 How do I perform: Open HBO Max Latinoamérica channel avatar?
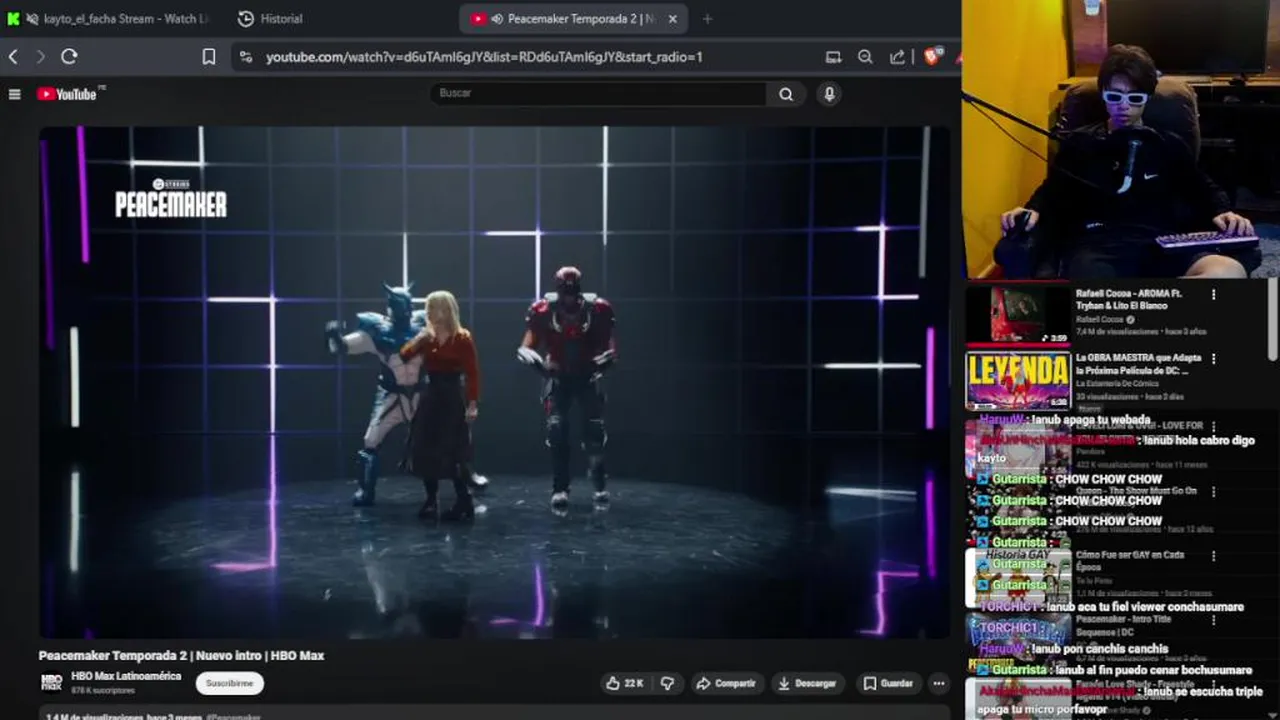click(x=51, y=682)
